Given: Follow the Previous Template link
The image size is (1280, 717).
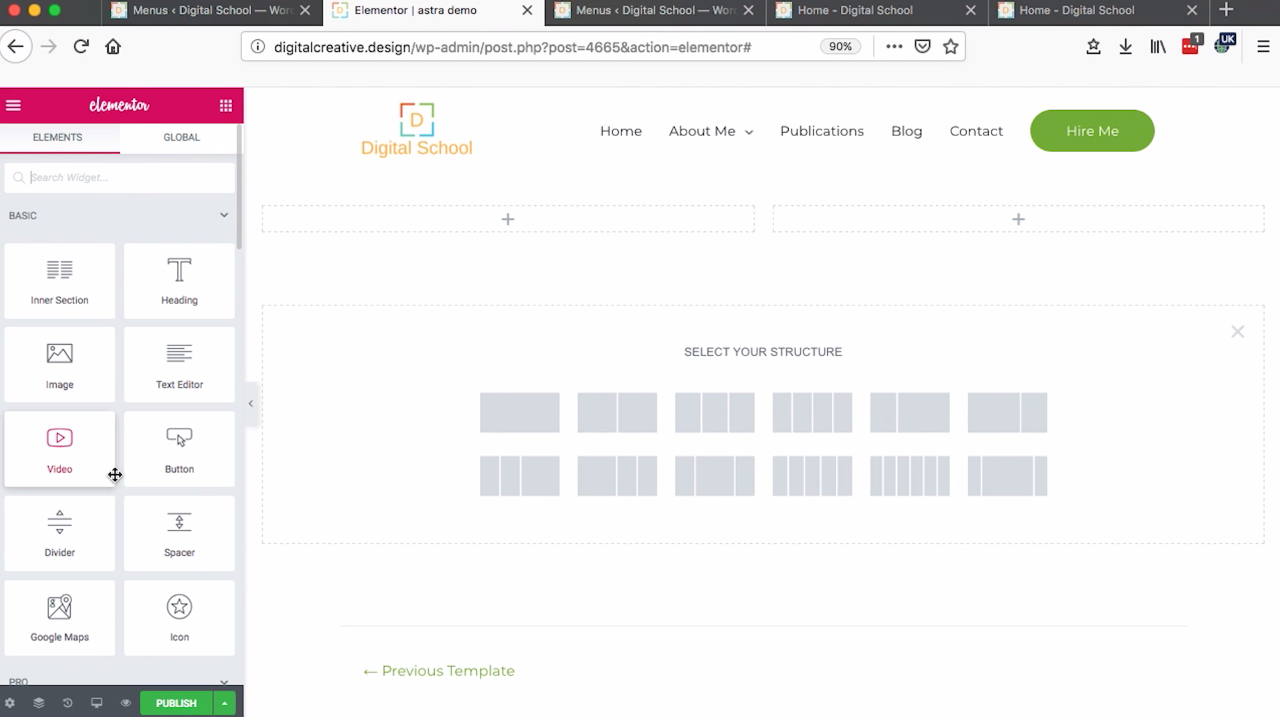Looking at the screenshot, I should click(x=438, y=671).
